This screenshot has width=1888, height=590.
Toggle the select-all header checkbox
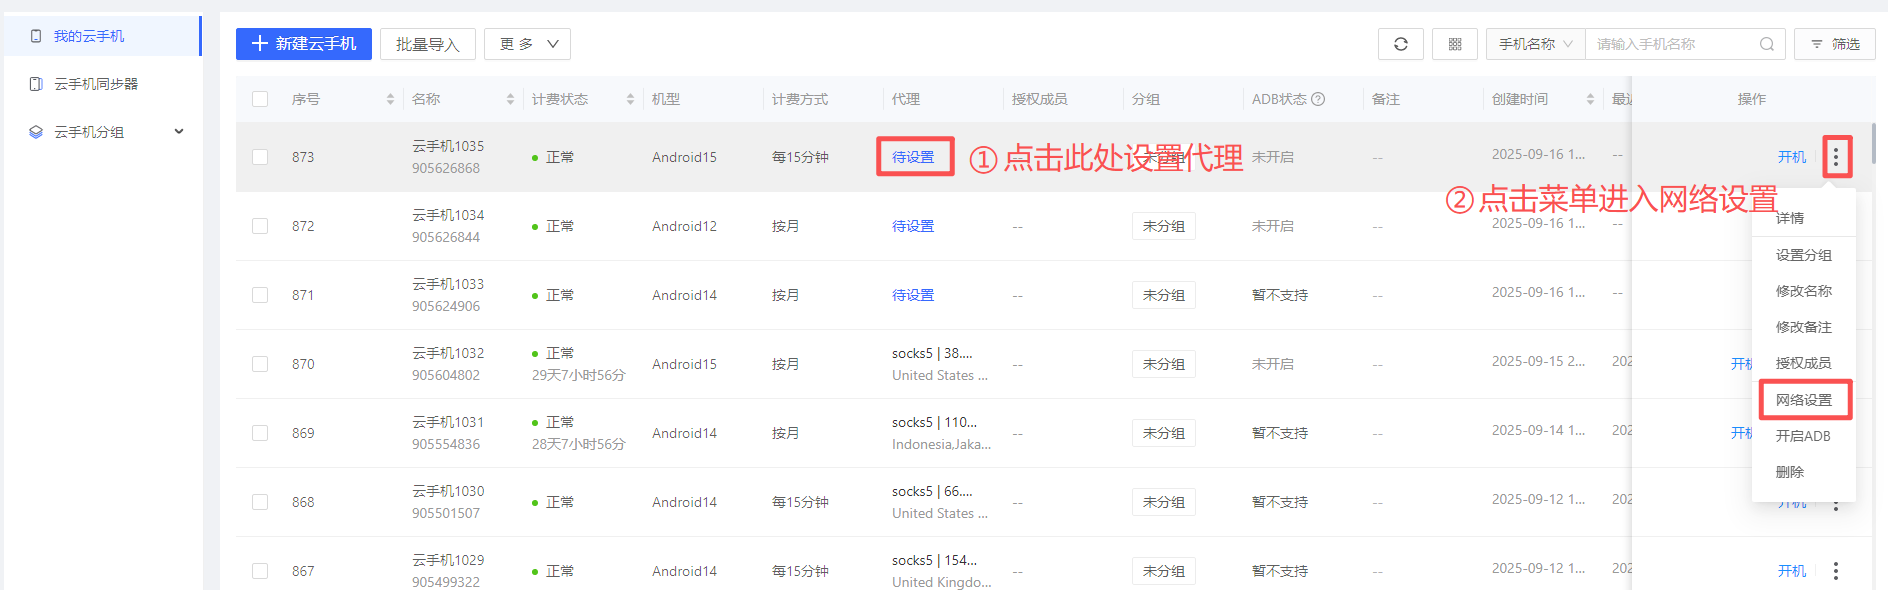coord(260,99)
